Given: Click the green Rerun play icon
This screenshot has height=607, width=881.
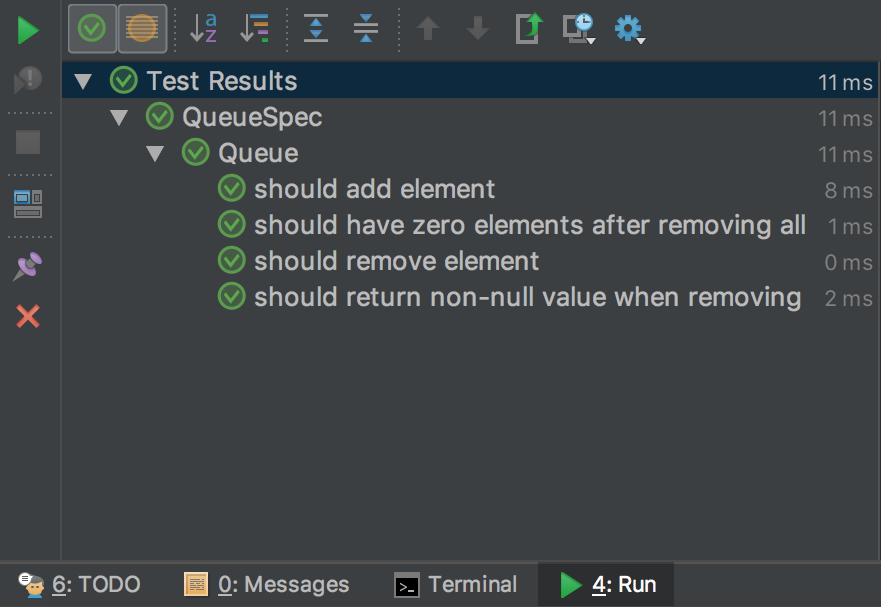Looking at the screenshot, I should pyautogui.click(x=28, y=30).
